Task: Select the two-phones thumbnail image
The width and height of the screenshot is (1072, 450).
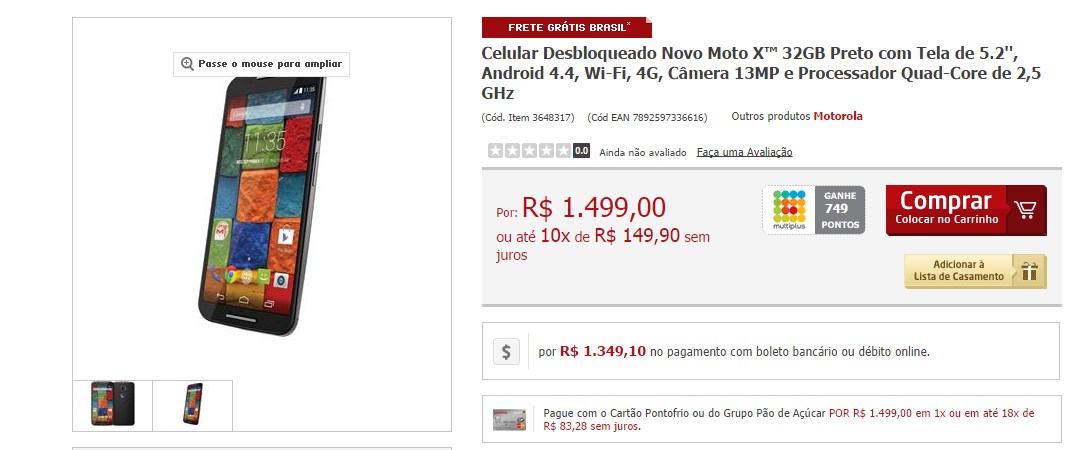Action: pos(113,403)
